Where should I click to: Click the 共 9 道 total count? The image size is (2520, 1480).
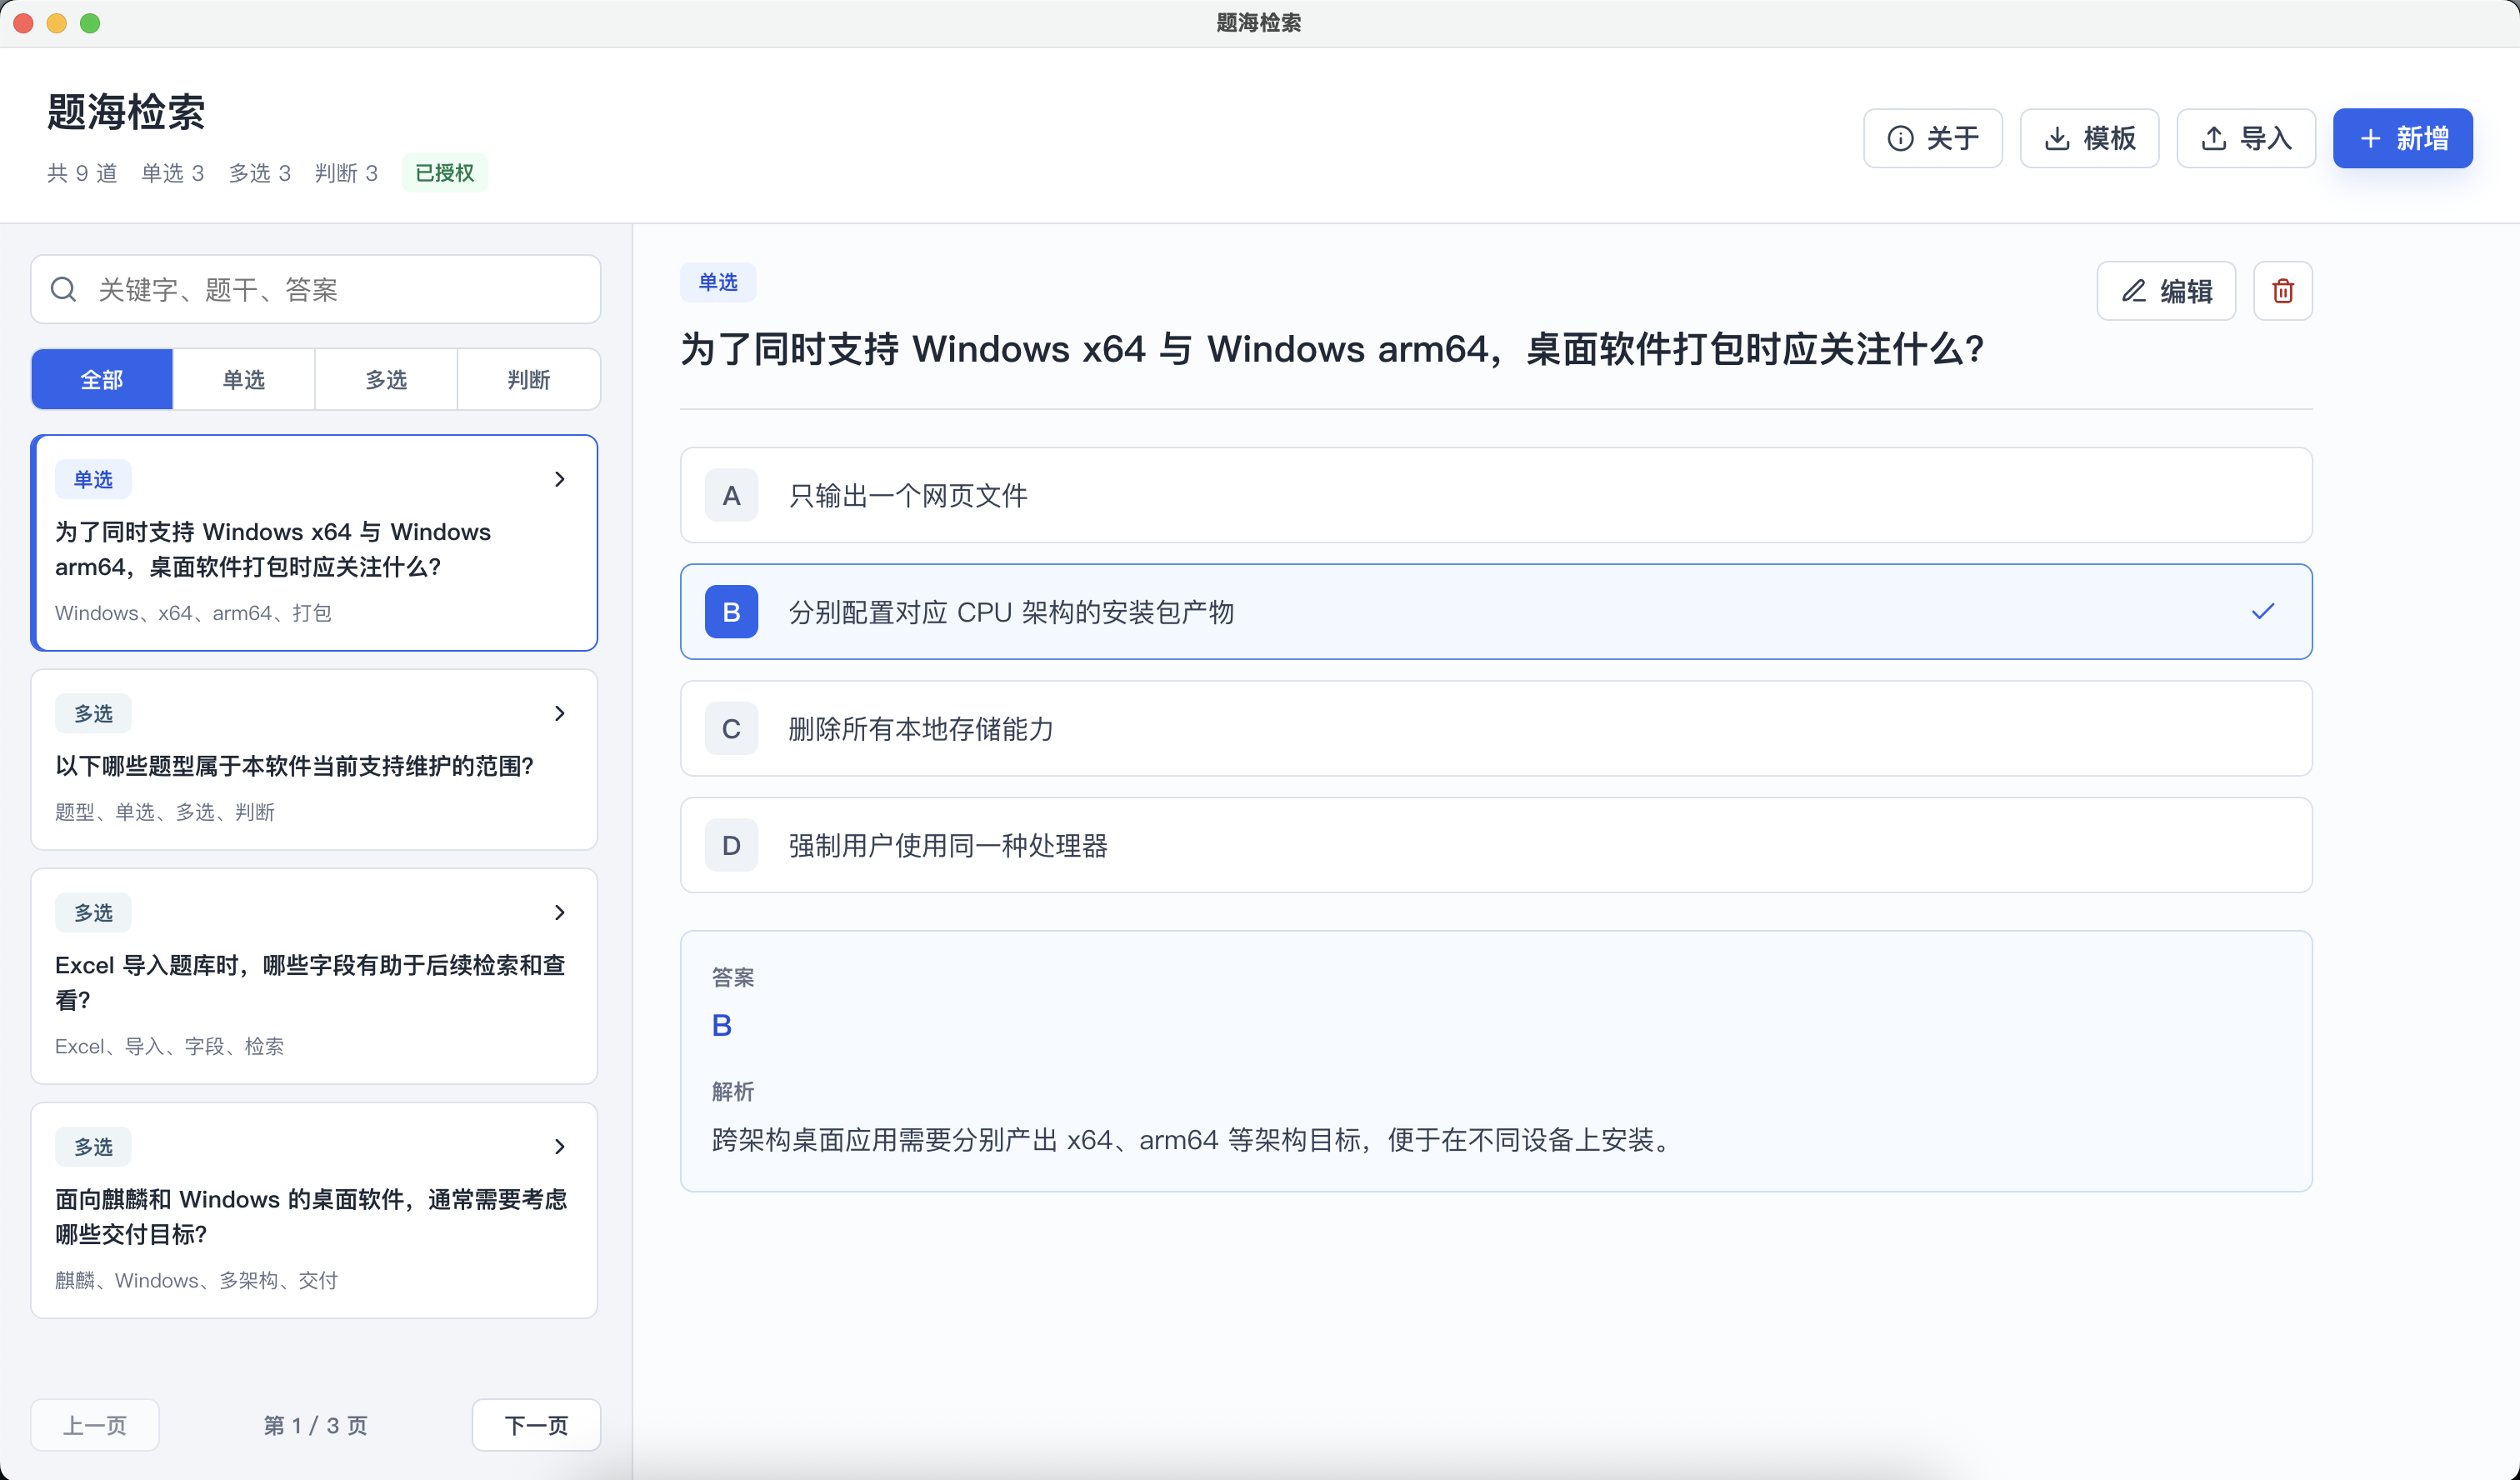[x=82, y=173]
